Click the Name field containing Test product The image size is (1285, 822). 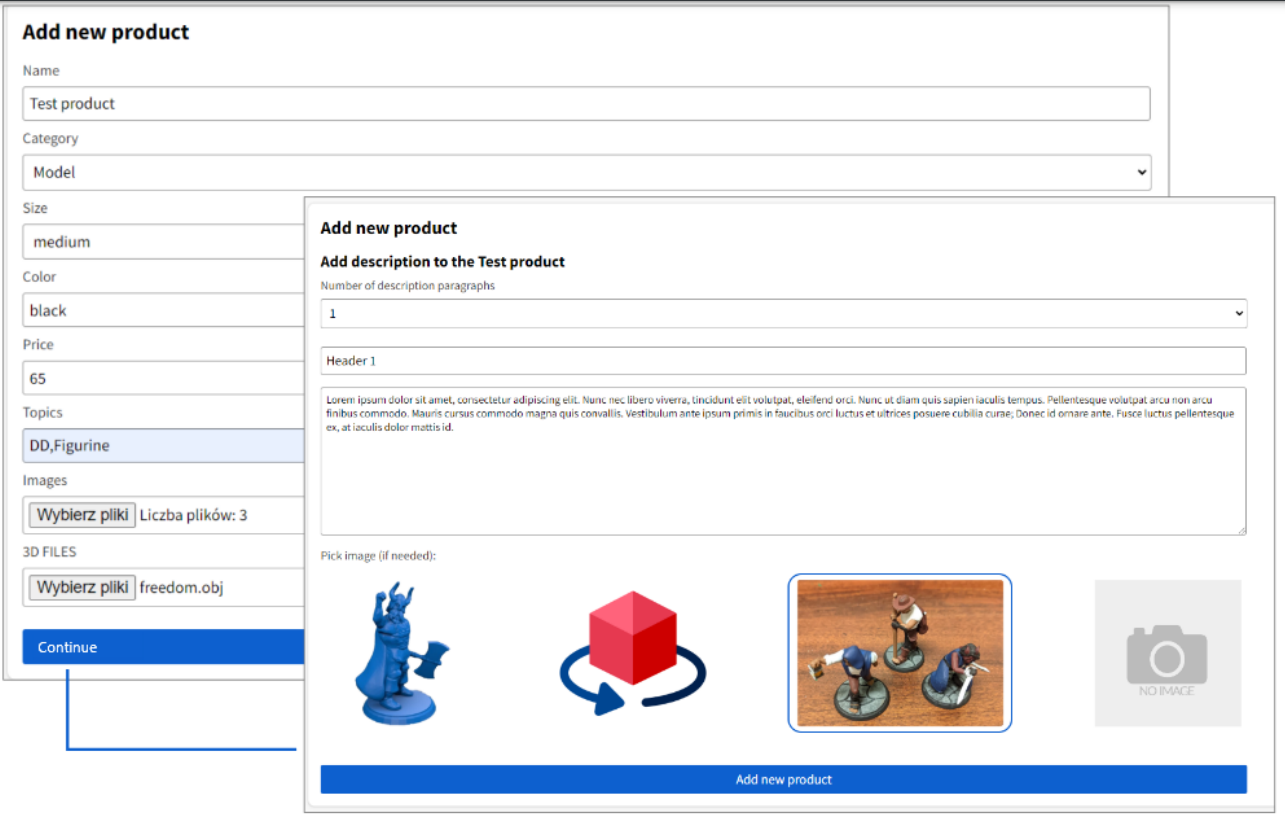click(587, 103)
